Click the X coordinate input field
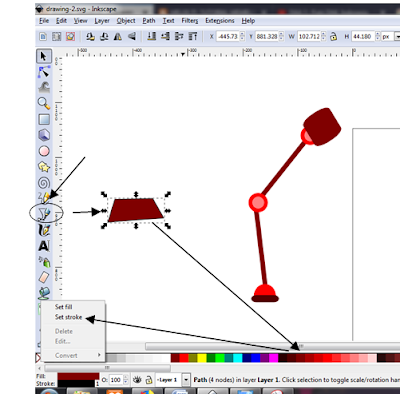This screenshot has width=400, height=394. (x=228, y=36)
